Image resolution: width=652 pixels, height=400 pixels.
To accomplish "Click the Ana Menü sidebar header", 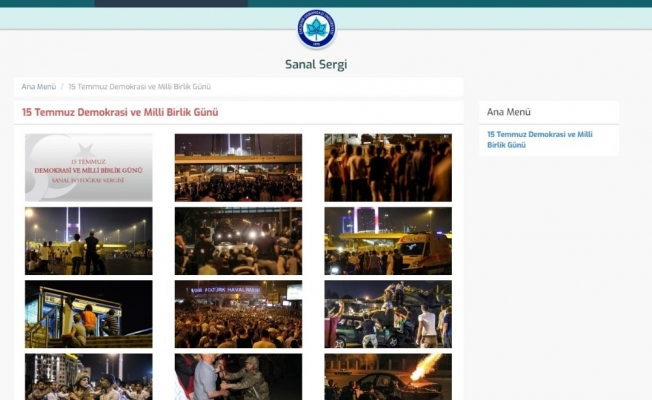I will click(x=509, y=112).
